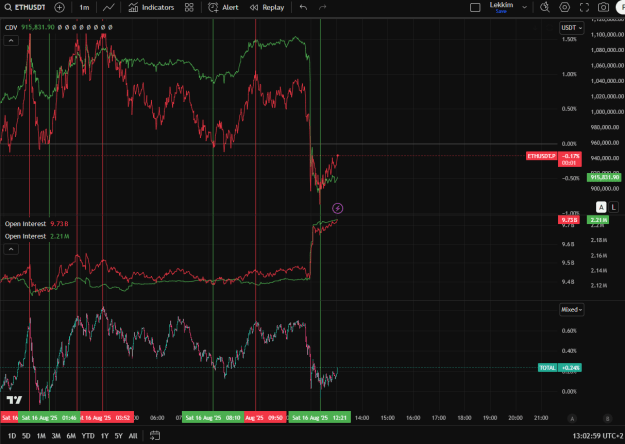Viewport: 625px width, 444px height.
Task: Open the ETHUSDT symbol search
Action: pos(25,7)
